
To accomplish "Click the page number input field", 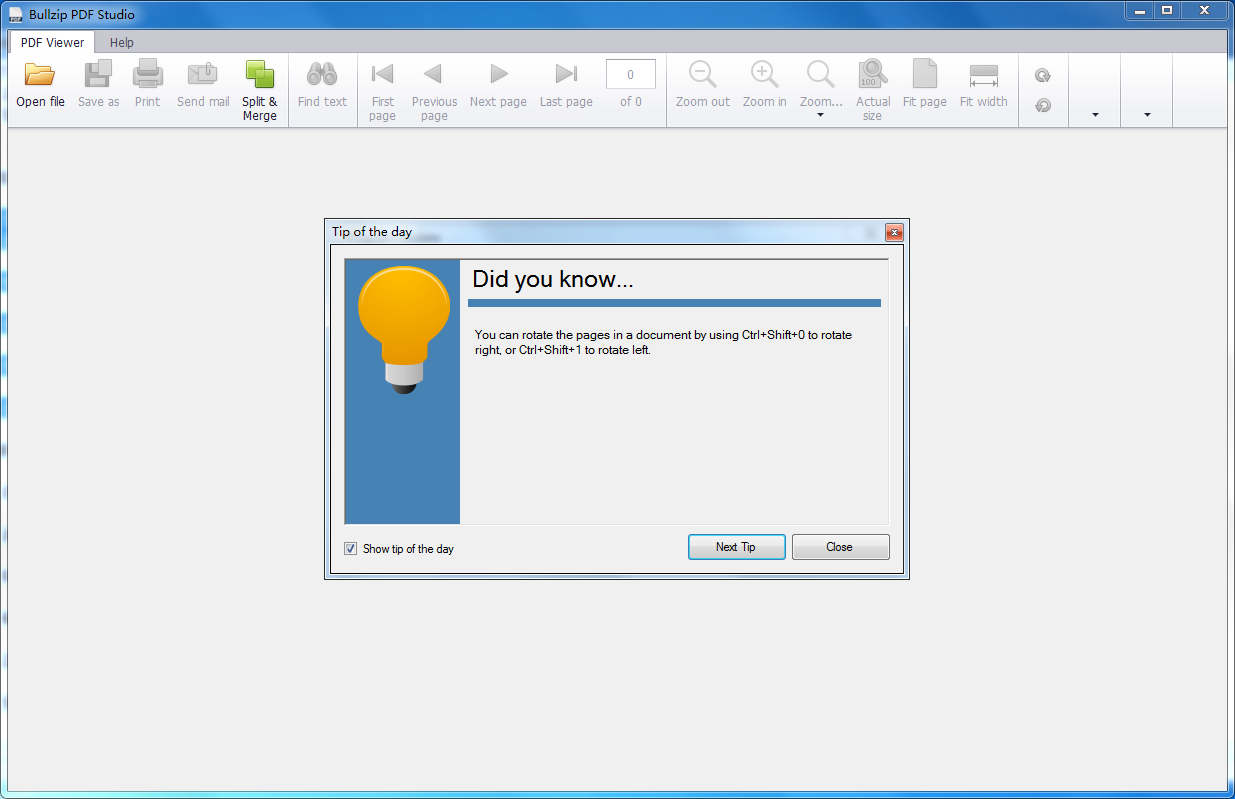I will (630, 74).
